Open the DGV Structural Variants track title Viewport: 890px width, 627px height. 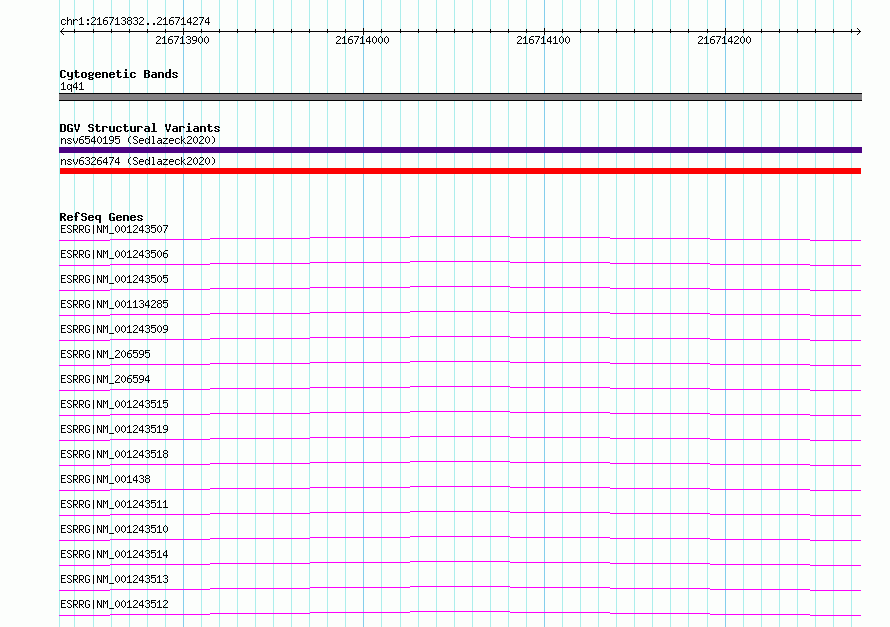point(140,128)
